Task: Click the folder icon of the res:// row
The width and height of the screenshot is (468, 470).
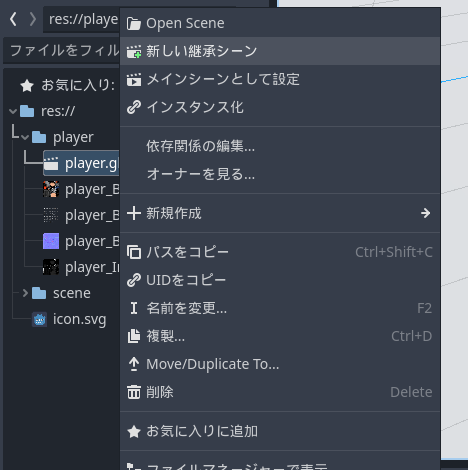Action: [x=27, y=111]
